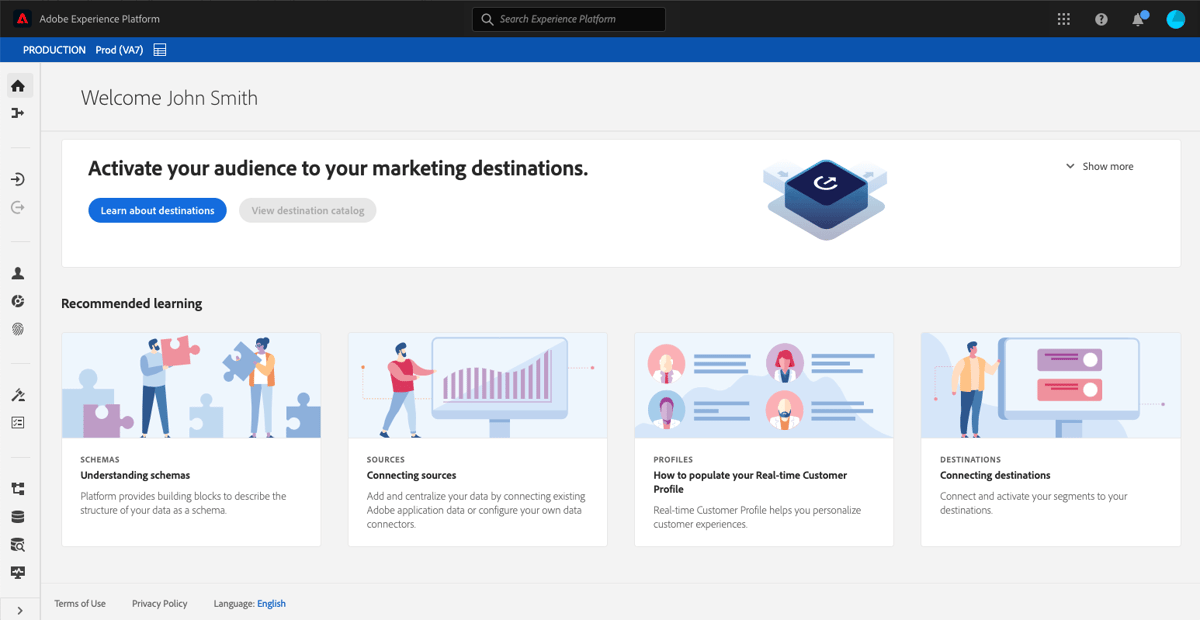Open the Datasets icon in the sidebar
Screen dimensions: 1200x620
(x=18, y=516)
